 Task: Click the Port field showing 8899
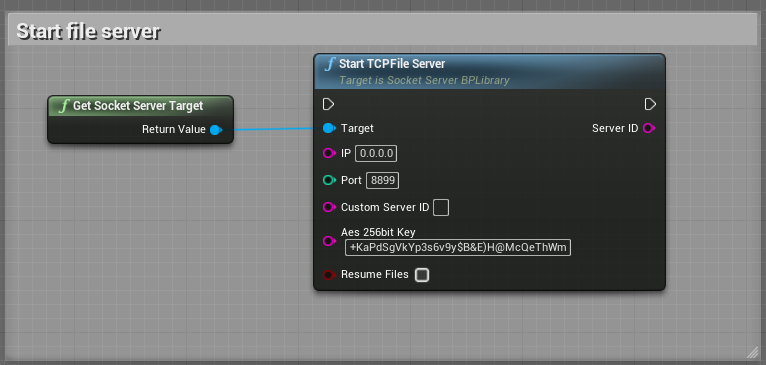coord(383,180)
